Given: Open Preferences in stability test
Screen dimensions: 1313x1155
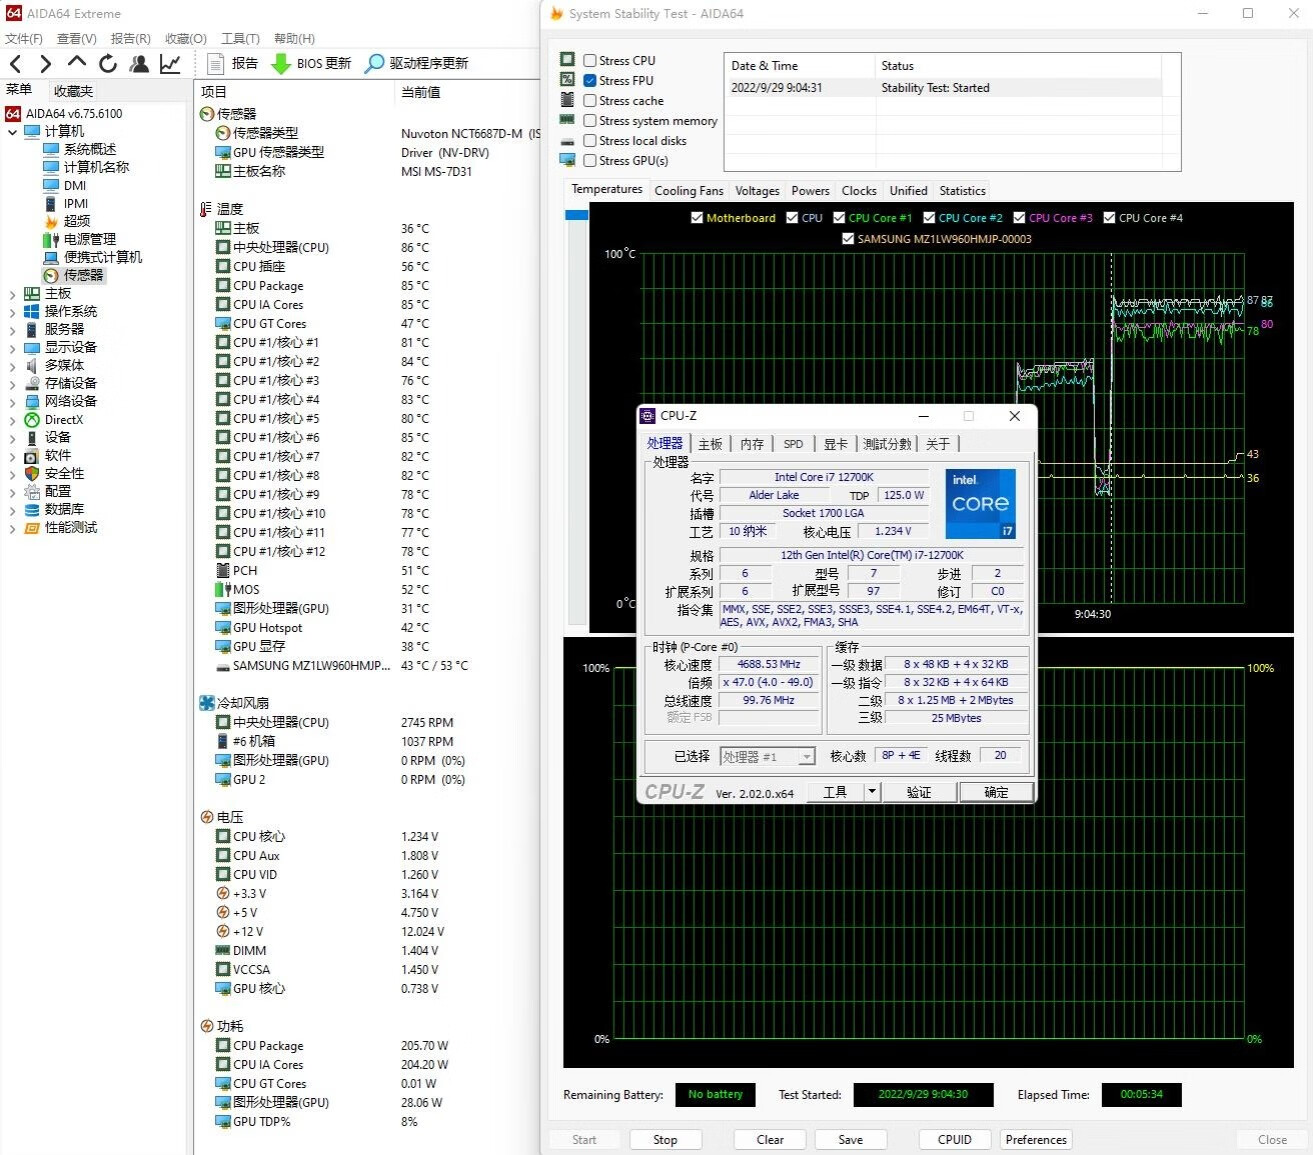Looking at the screenshot, I should [x=1036, y=1140].
